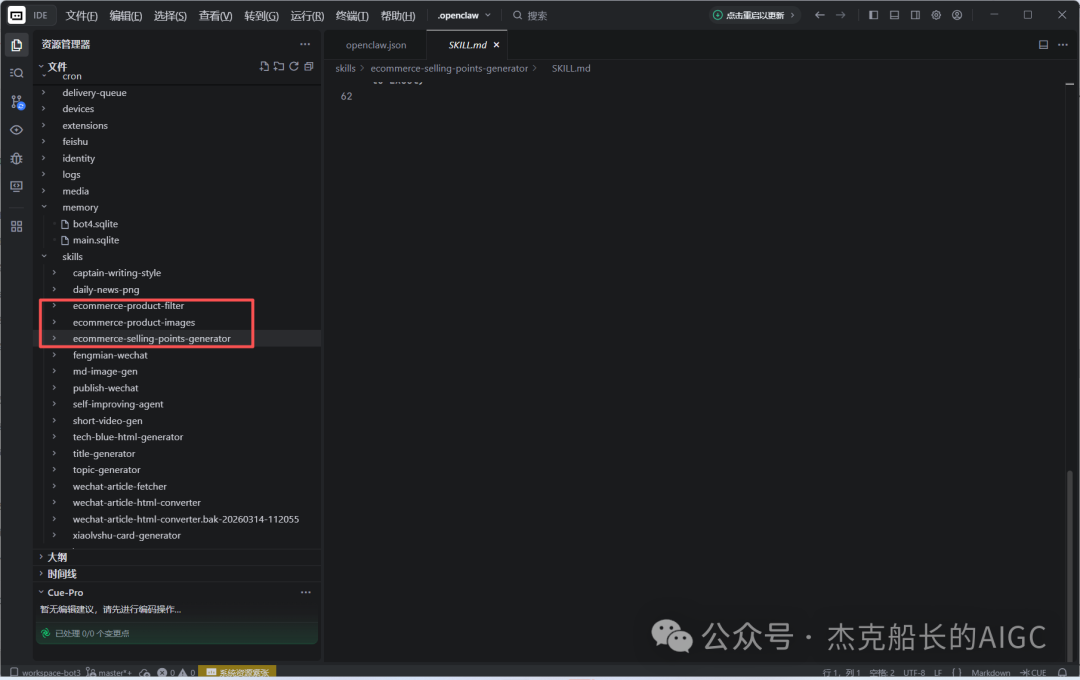1080x680 pixels.
Task: Go back with the left arrow
Action: 820,15
